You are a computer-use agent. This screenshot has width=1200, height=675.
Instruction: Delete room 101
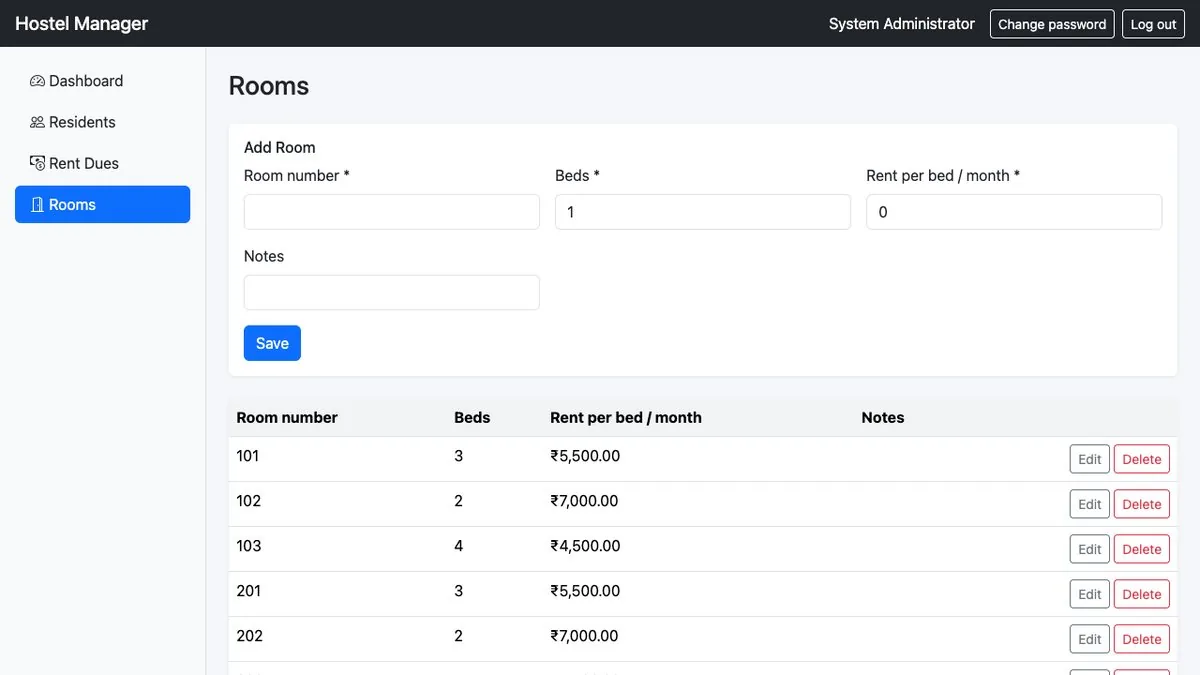pos(1142,459)
